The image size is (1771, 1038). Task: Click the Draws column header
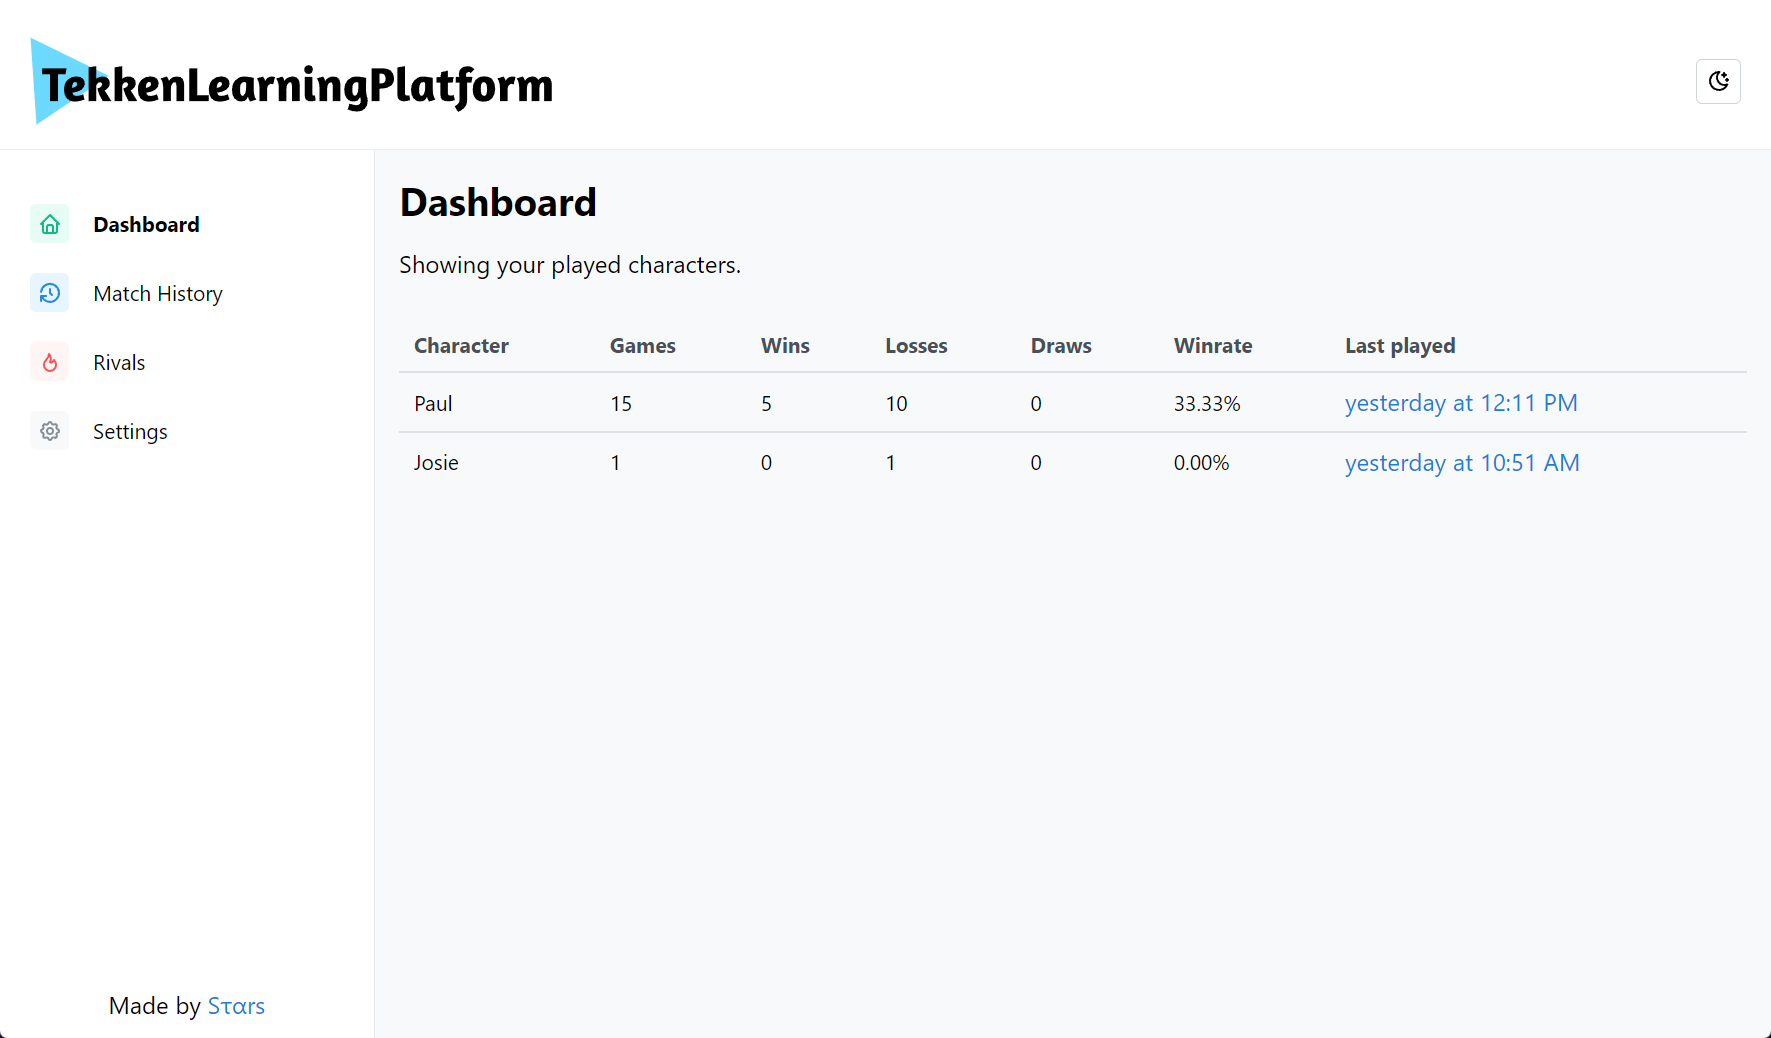pos(1061,346)
